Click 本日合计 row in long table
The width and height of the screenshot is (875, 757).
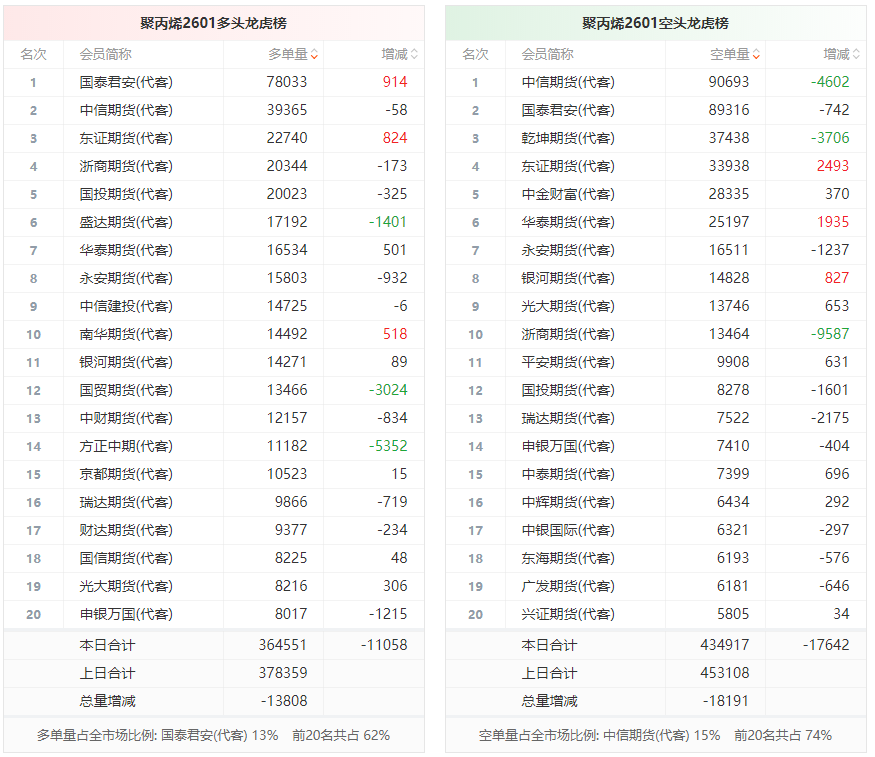(214, 645)
